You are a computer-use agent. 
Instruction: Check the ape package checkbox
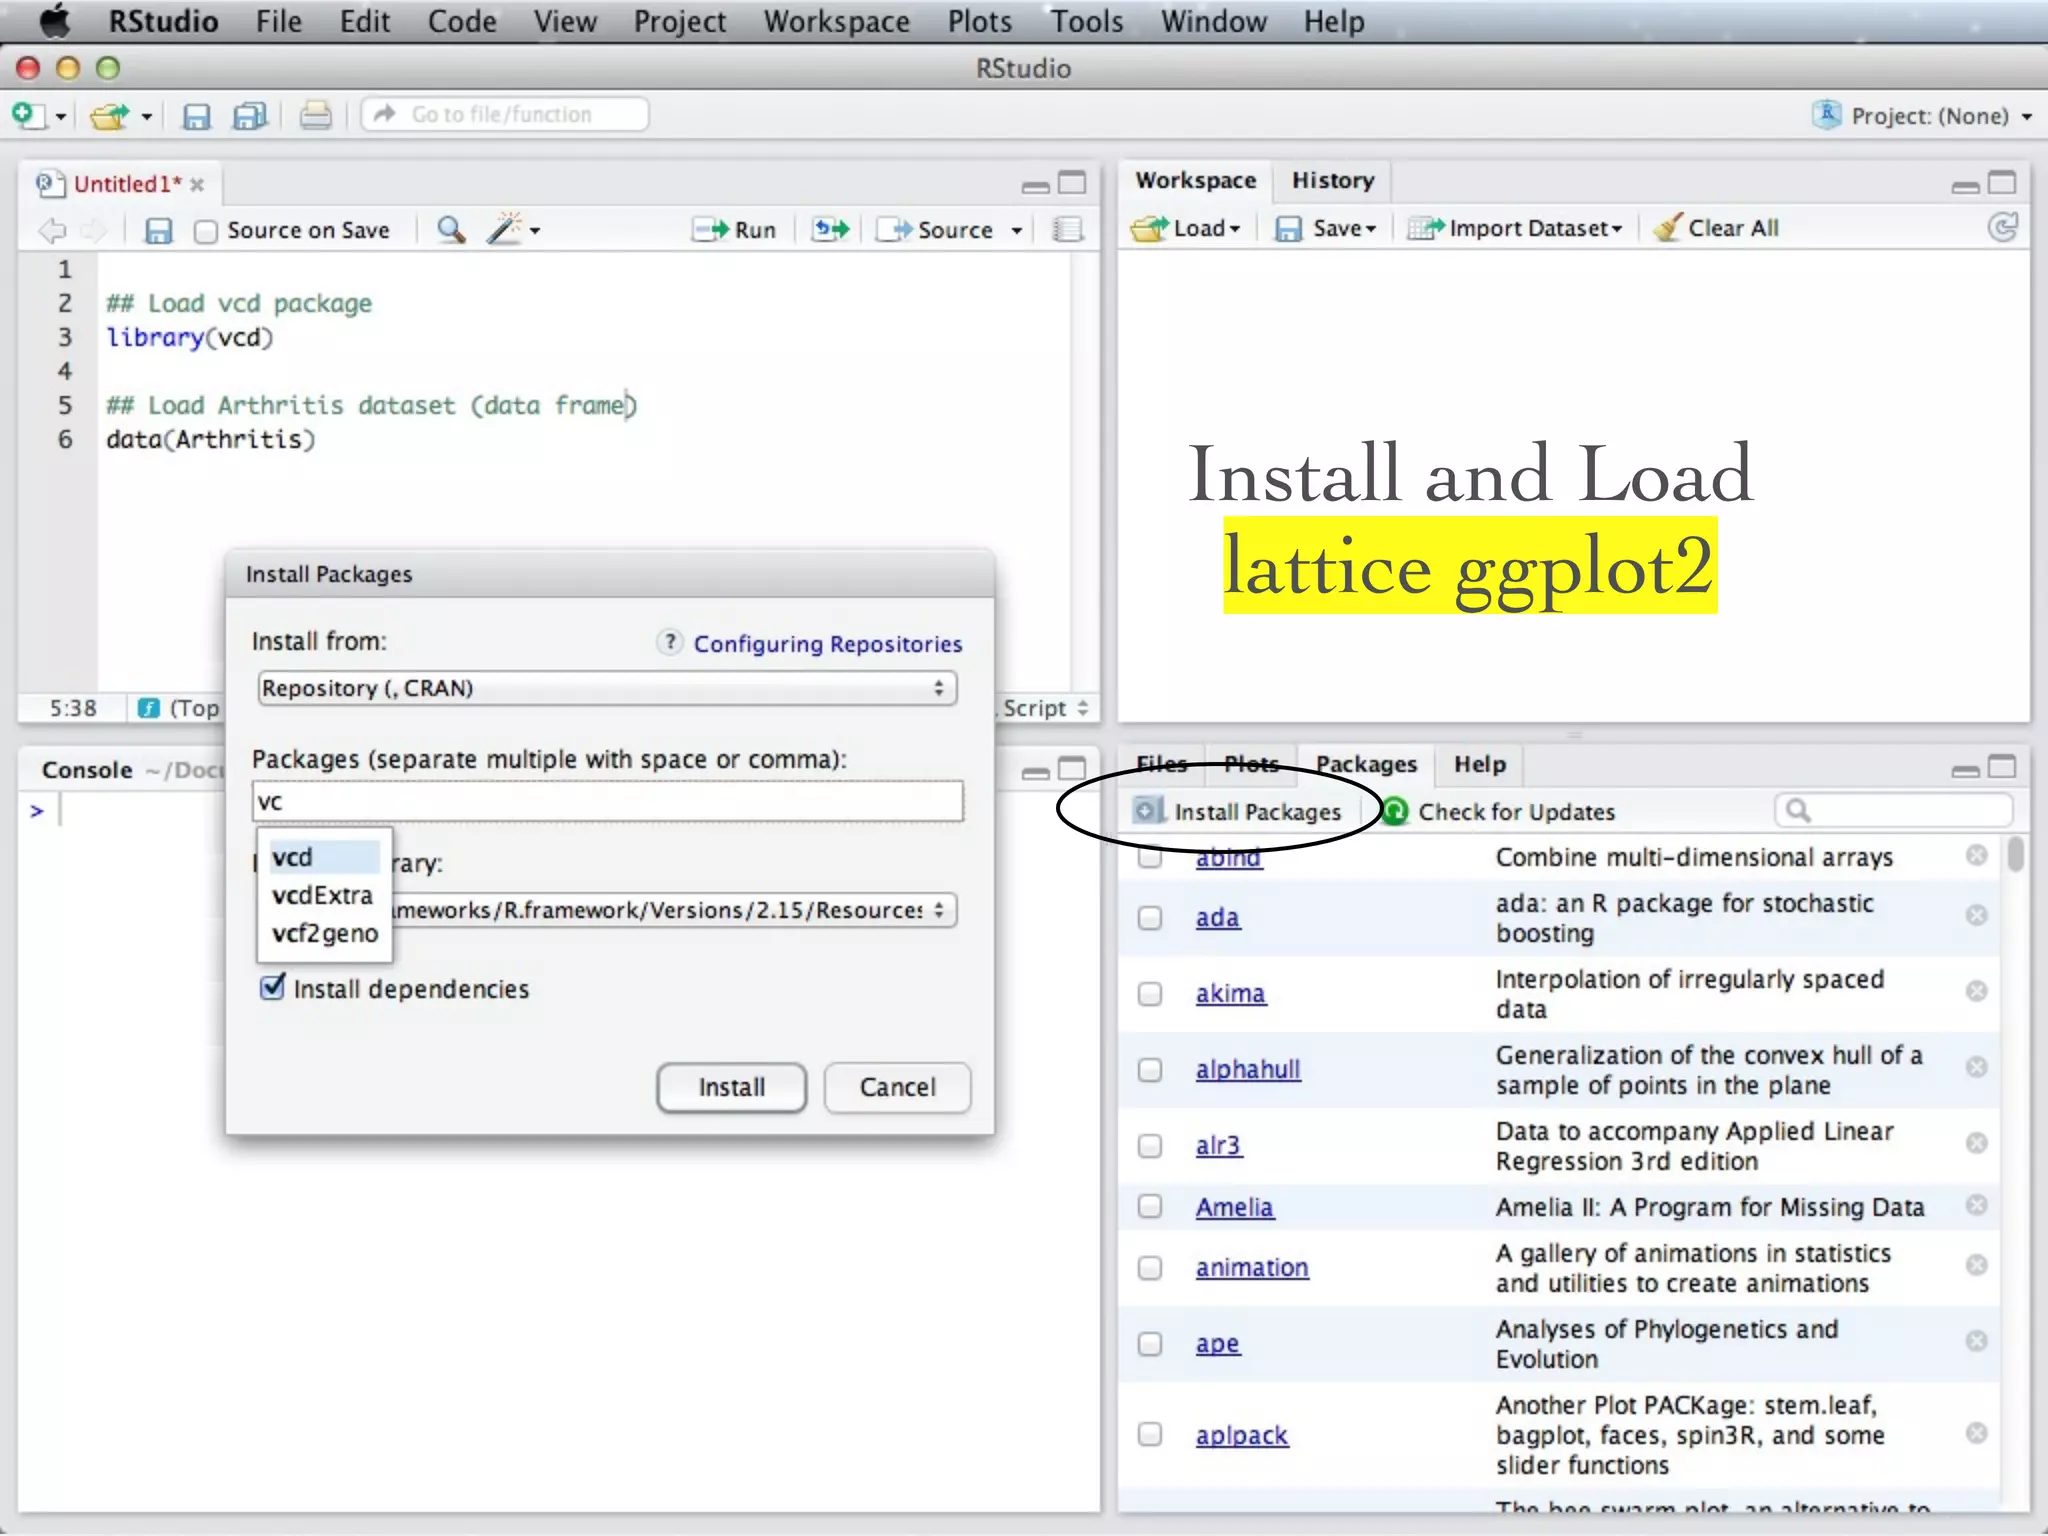point(1150,1344)
